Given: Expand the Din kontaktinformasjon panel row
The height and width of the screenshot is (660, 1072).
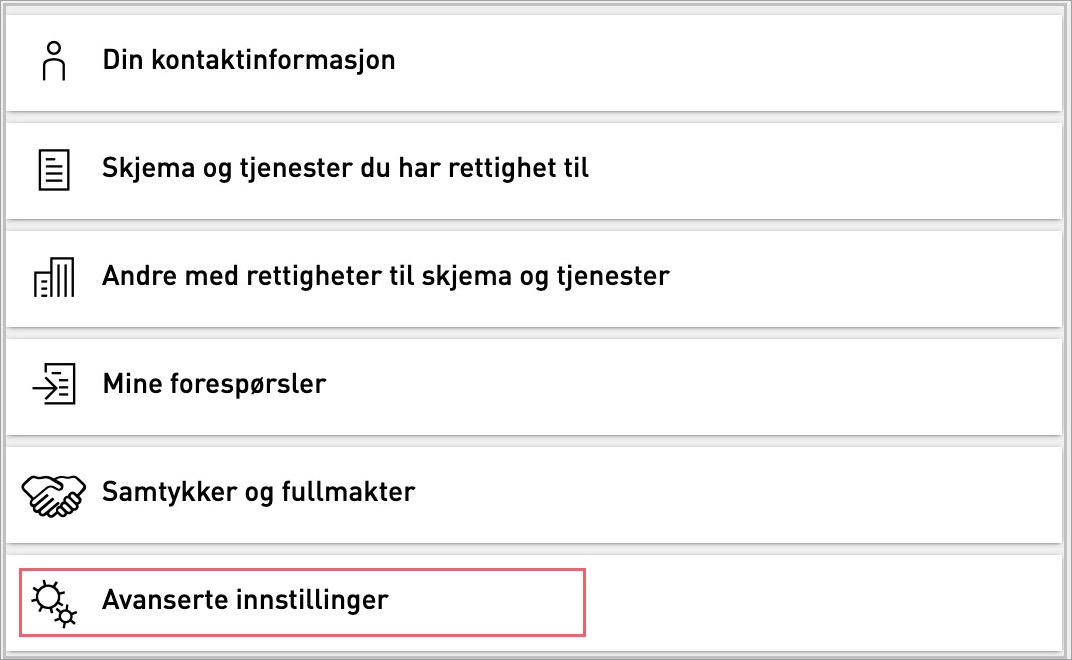Looking at the screenshot, I should (534, 62).
